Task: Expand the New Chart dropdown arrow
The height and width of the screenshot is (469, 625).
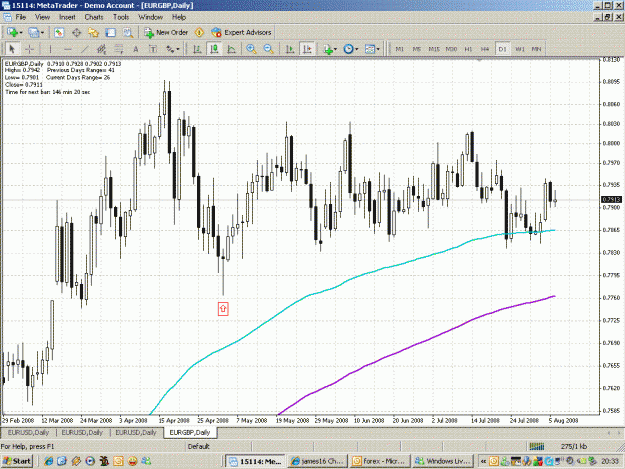Action: [21, 33]
